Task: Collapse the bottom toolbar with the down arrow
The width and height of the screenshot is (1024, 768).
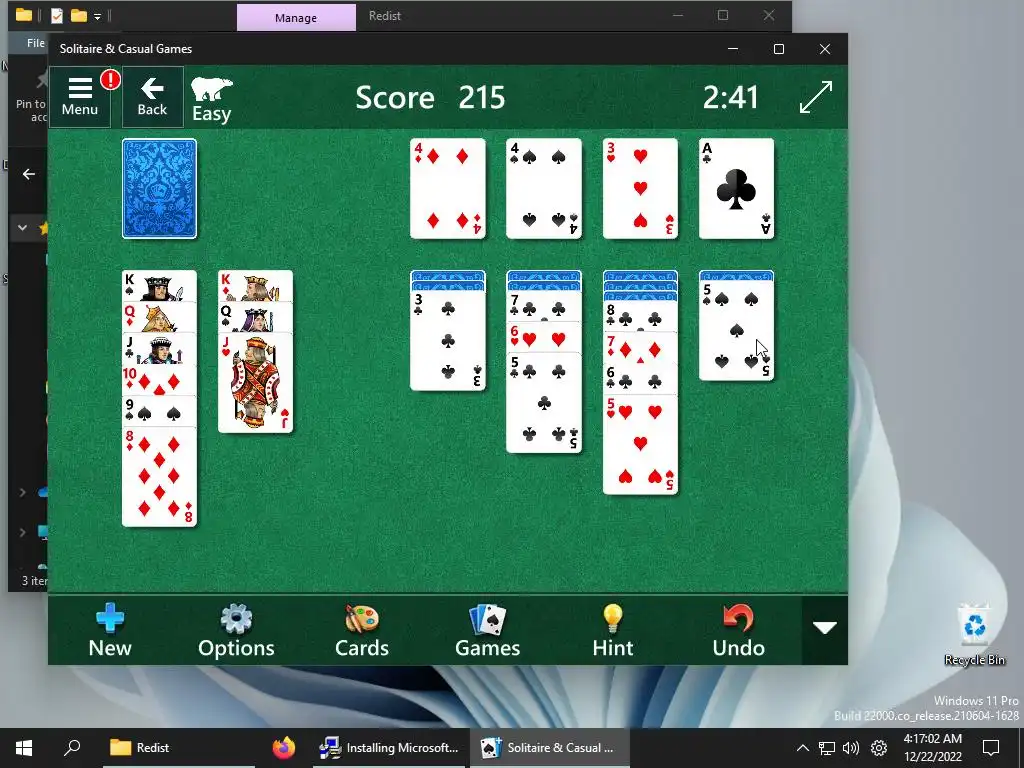Action: click(825, 628)
